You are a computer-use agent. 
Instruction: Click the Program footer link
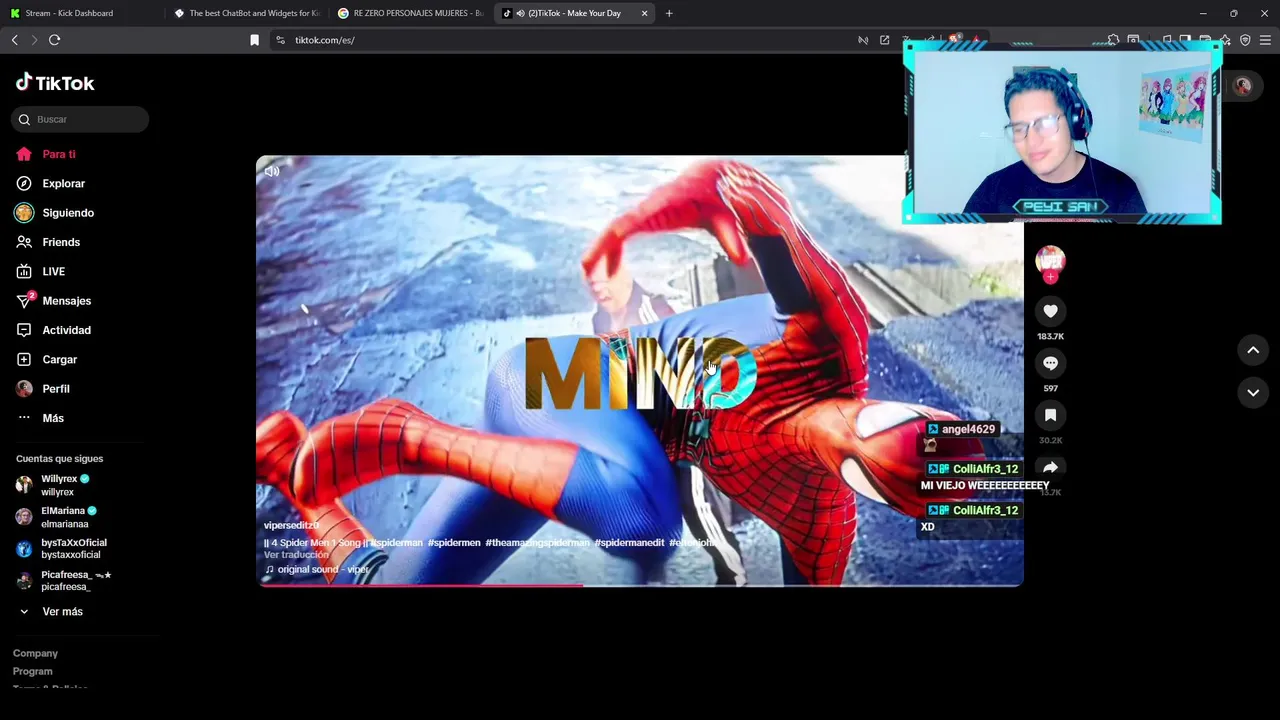[33, 672]
